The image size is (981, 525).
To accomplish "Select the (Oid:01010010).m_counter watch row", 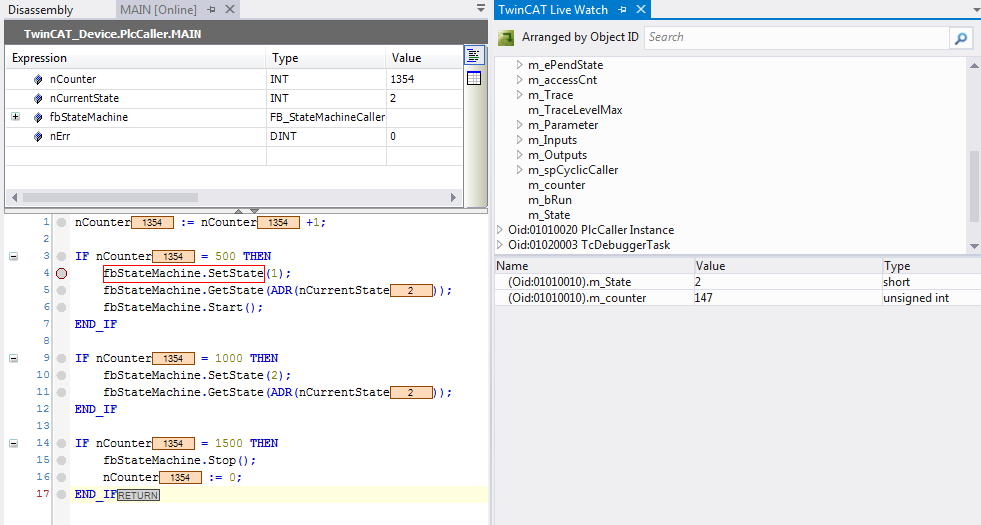I will click(738, 298).
